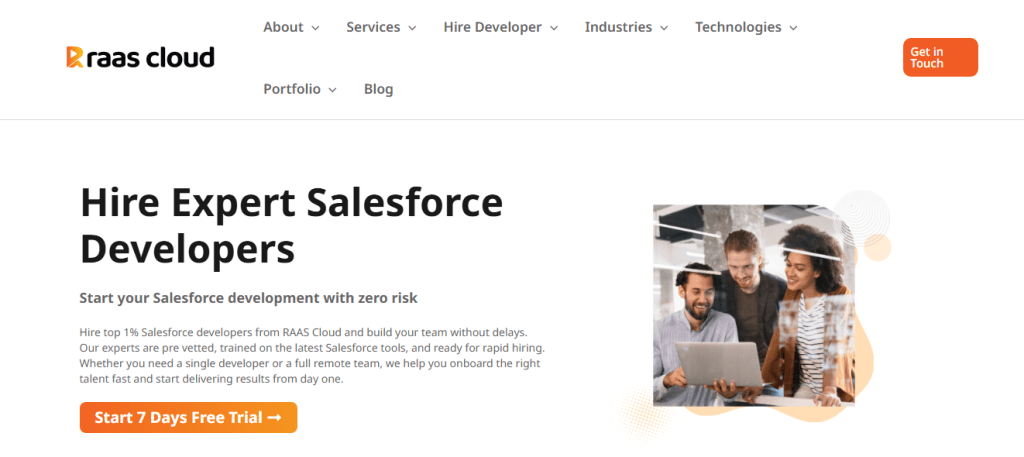This screenshot has width=1024, height=457.
Task: Go to the Blog page
Action: [379, 89]
